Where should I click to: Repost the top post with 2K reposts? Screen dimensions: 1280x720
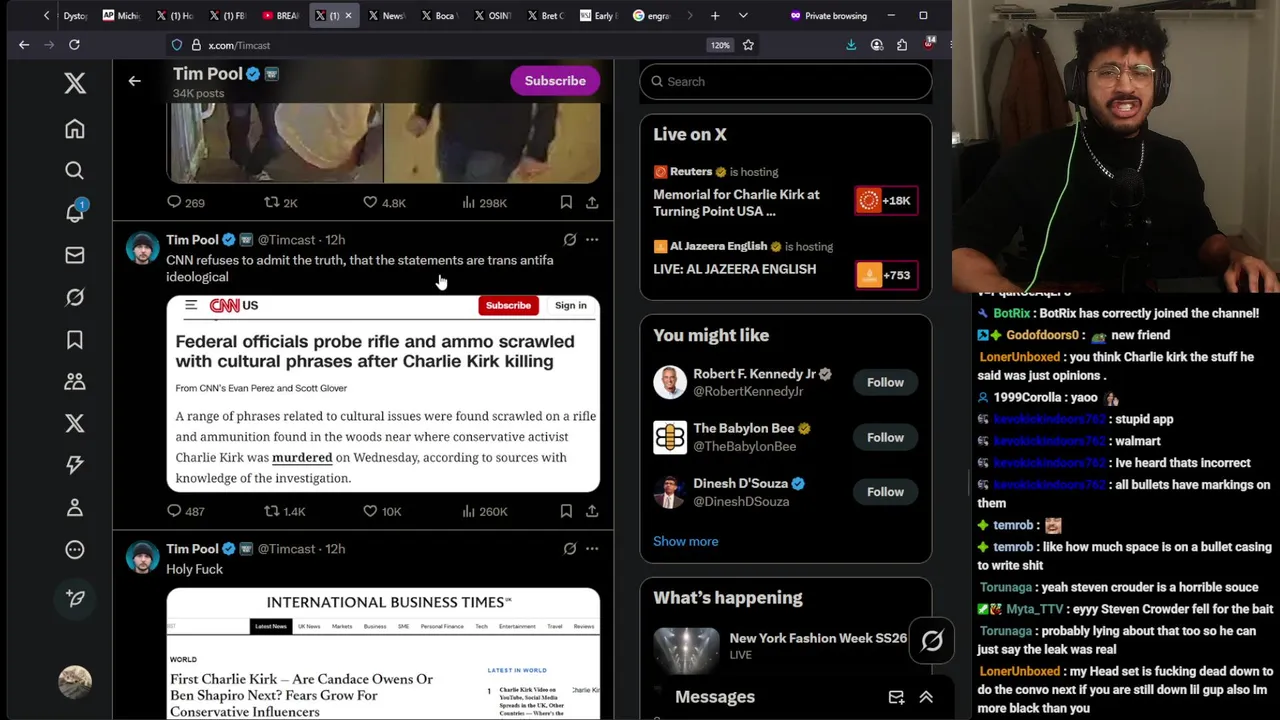[x=281, y=202]
